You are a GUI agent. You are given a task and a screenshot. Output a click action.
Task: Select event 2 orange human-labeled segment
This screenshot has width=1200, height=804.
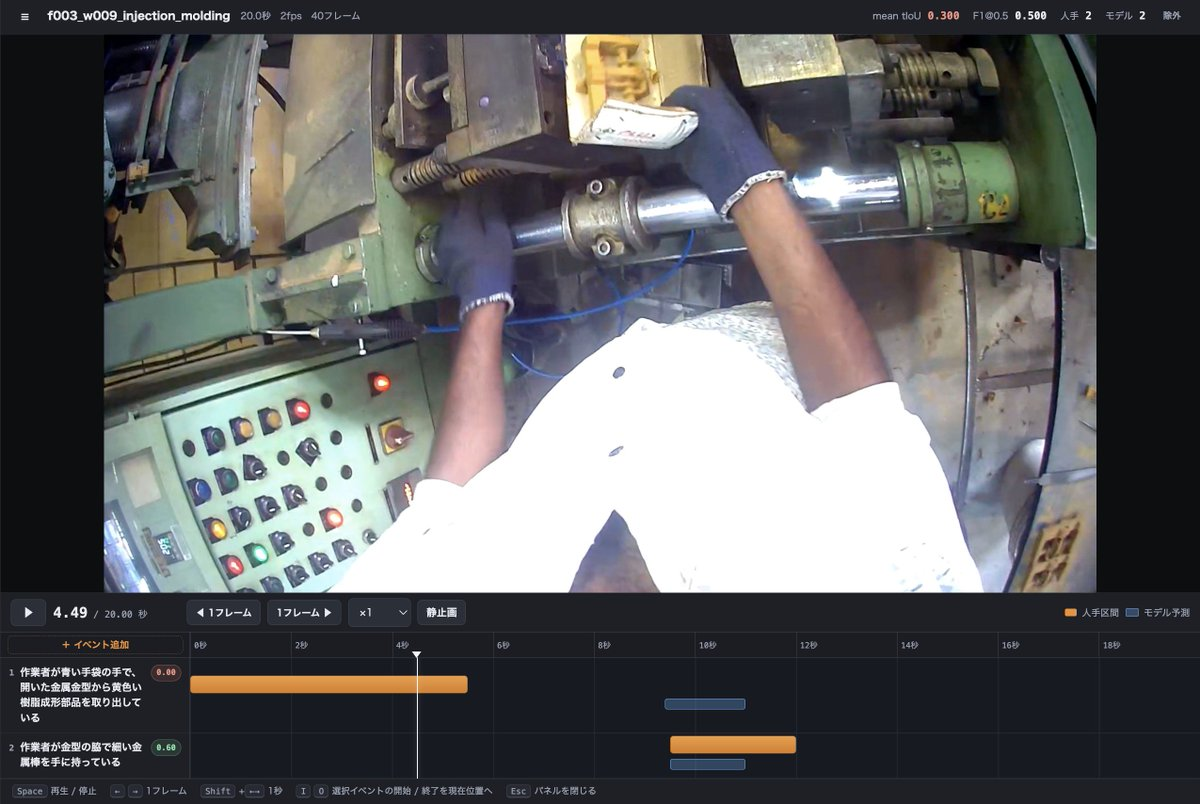(x=733, y=744)
